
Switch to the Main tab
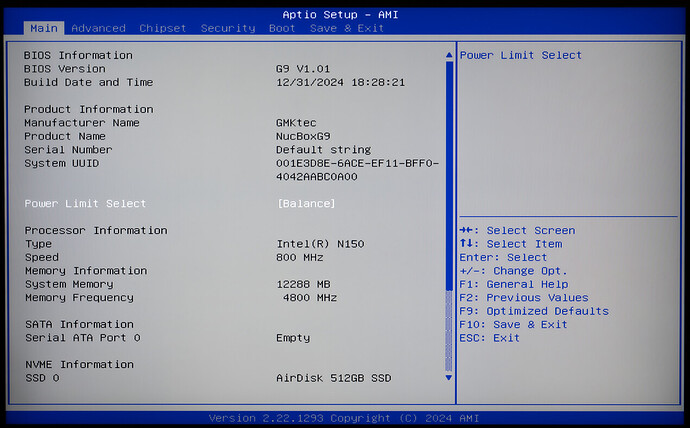pos(44,28)
